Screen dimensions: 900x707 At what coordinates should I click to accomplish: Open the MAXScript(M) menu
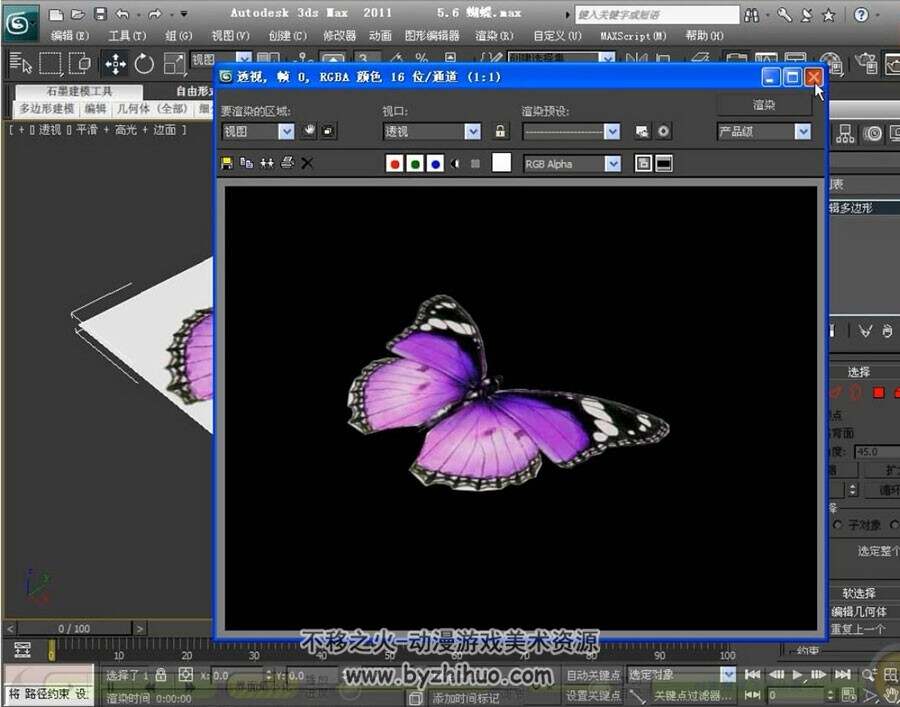pos(633,36)
